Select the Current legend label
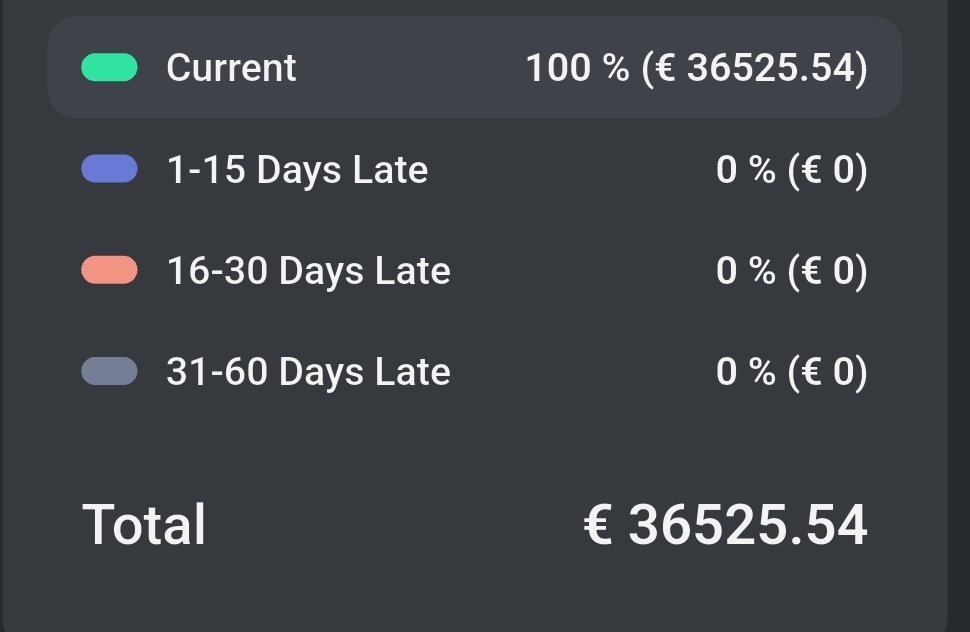Viewport: 970px width, 632px height. 231,67
